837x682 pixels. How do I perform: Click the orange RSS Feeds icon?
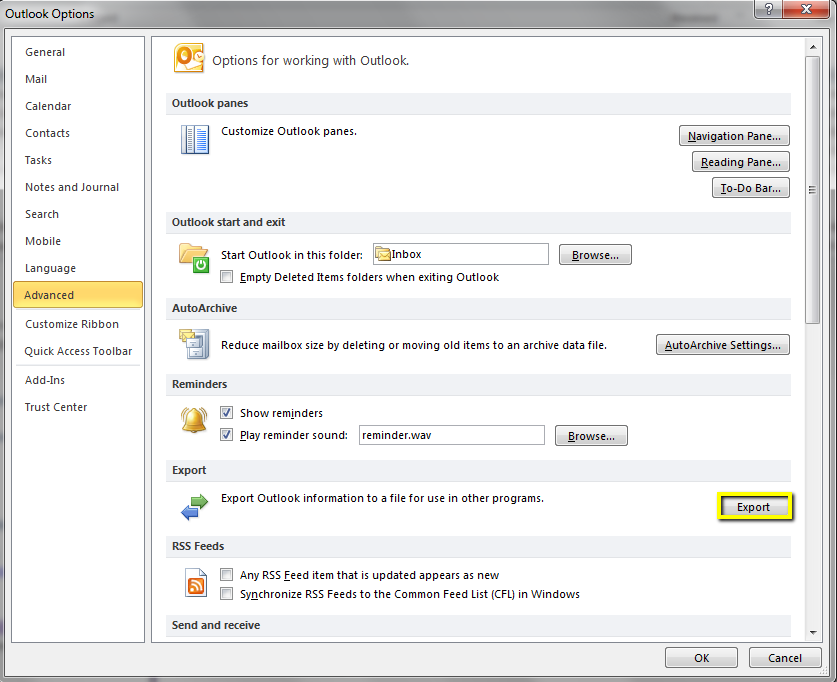pyautogui.click(x=195, y=584)
